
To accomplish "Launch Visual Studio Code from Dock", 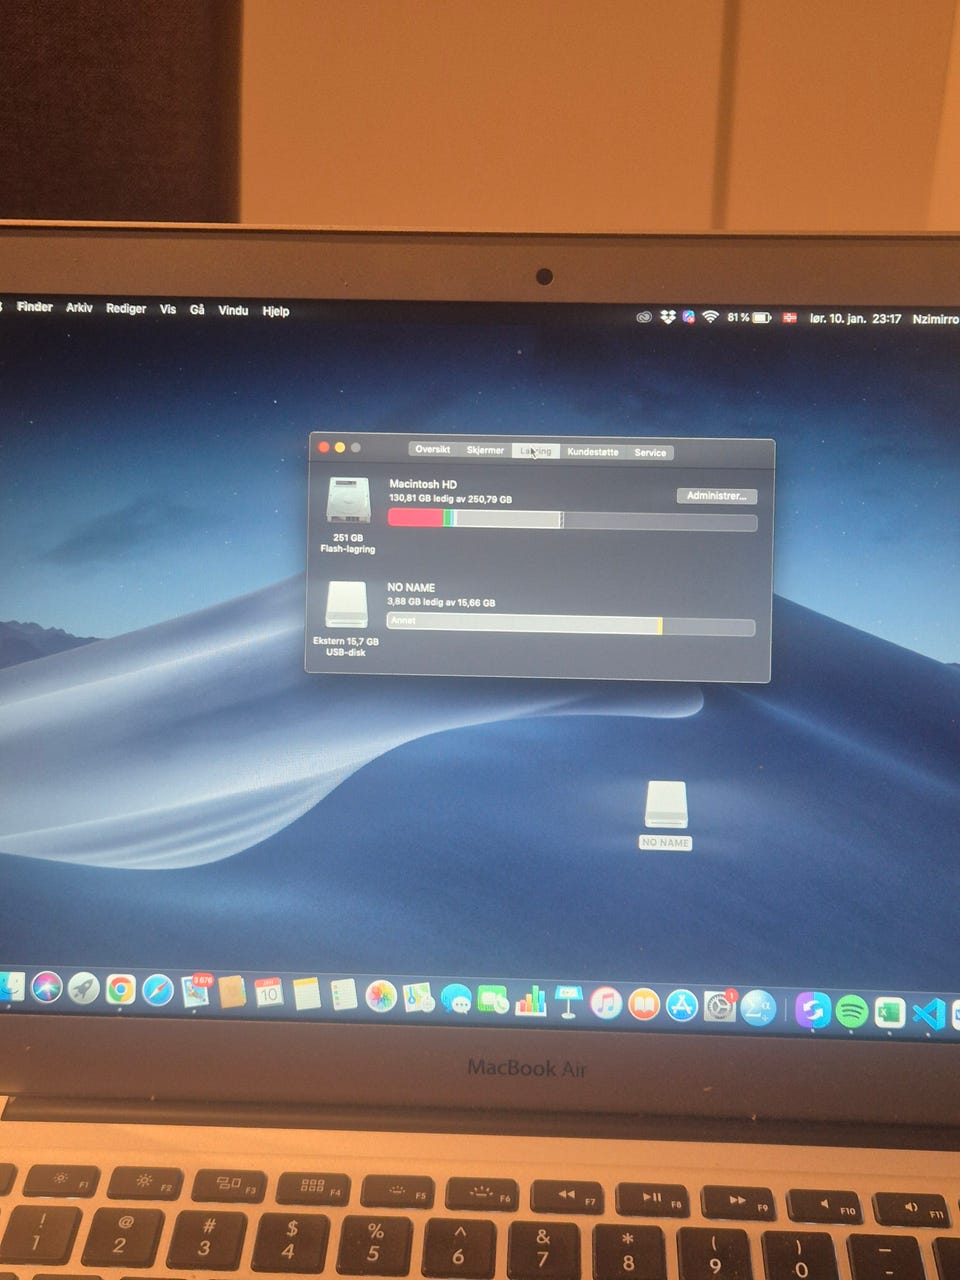I will point(928,1015).
